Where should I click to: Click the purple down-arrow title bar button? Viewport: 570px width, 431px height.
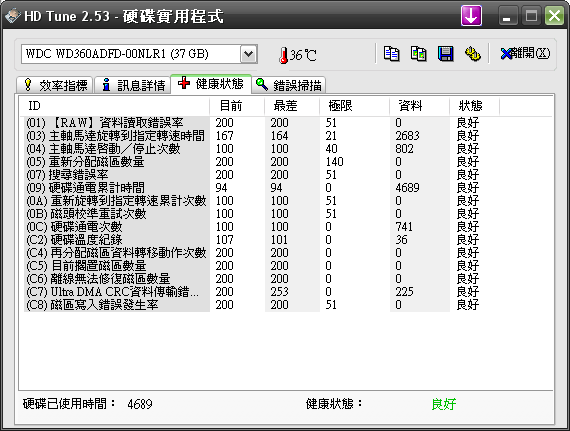471,16
